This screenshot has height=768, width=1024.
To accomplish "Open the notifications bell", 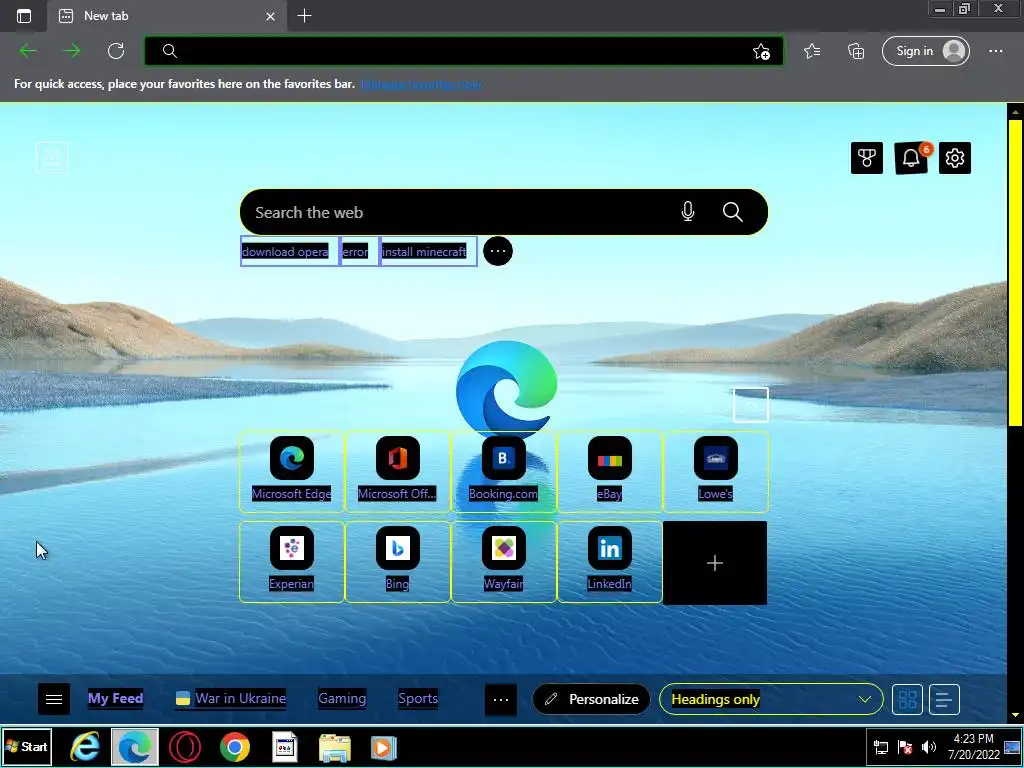I will click(x=911, y=158).
